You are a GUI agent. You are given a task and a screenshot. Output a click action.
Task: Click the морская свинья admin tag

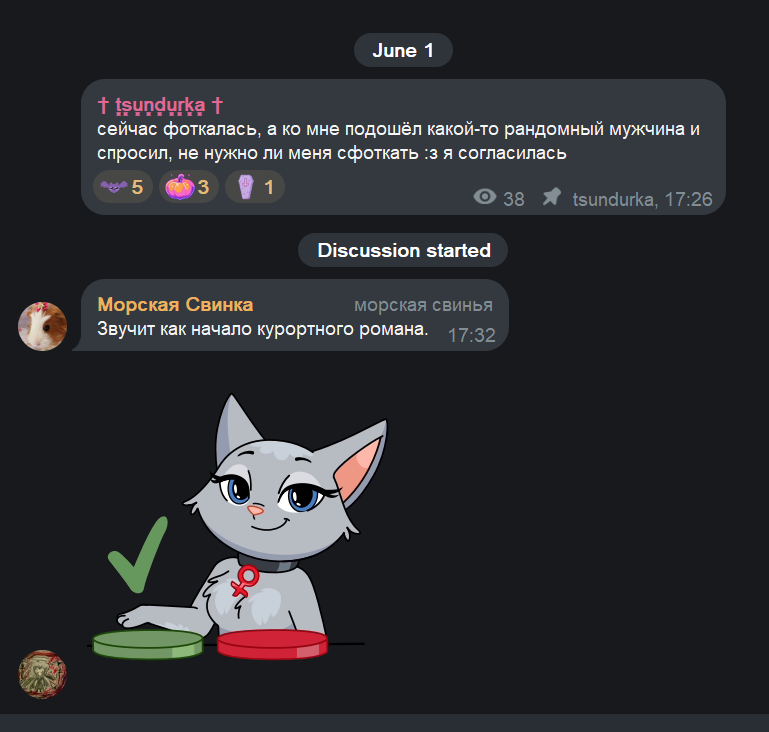(423, 305)
